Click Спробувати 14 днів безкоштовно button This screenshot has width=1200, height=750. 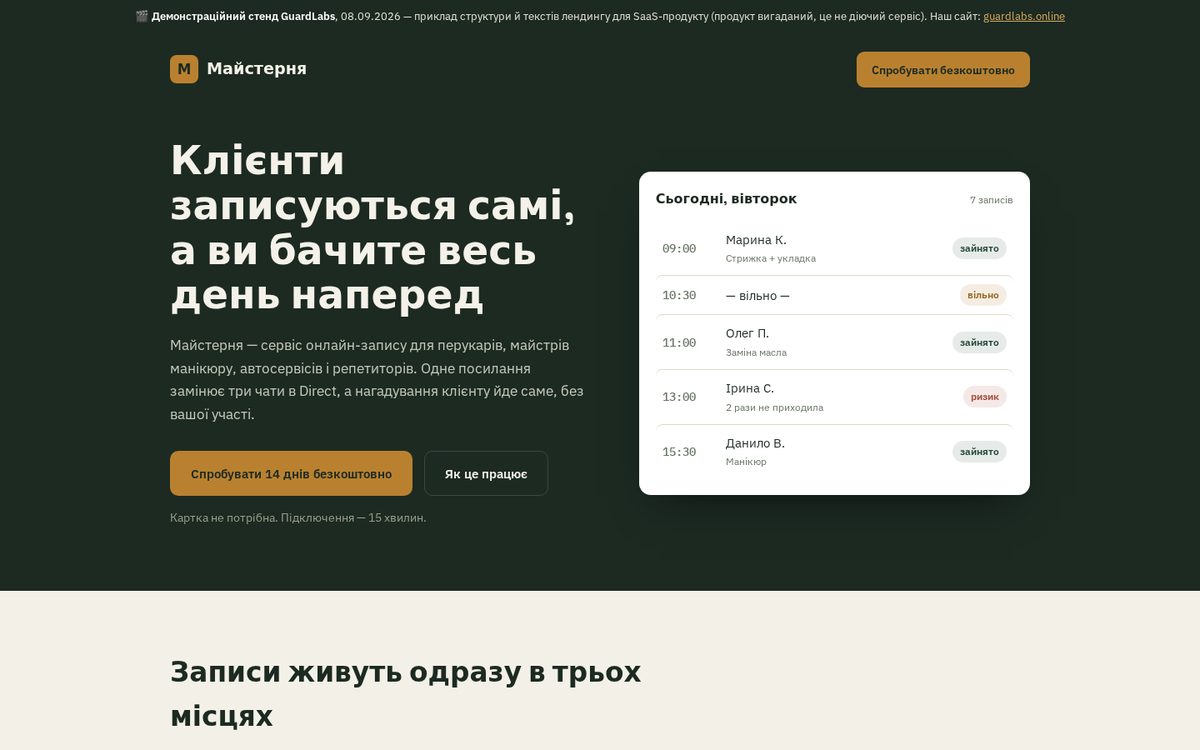click(x=291, y=473)
